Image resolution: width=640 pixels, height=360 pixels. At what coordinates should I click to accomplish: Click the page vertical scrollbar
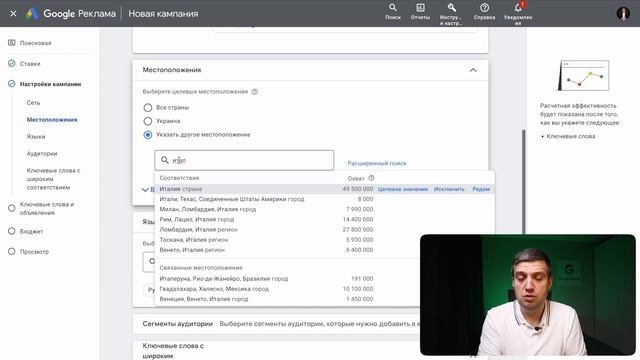click(523, 182)
